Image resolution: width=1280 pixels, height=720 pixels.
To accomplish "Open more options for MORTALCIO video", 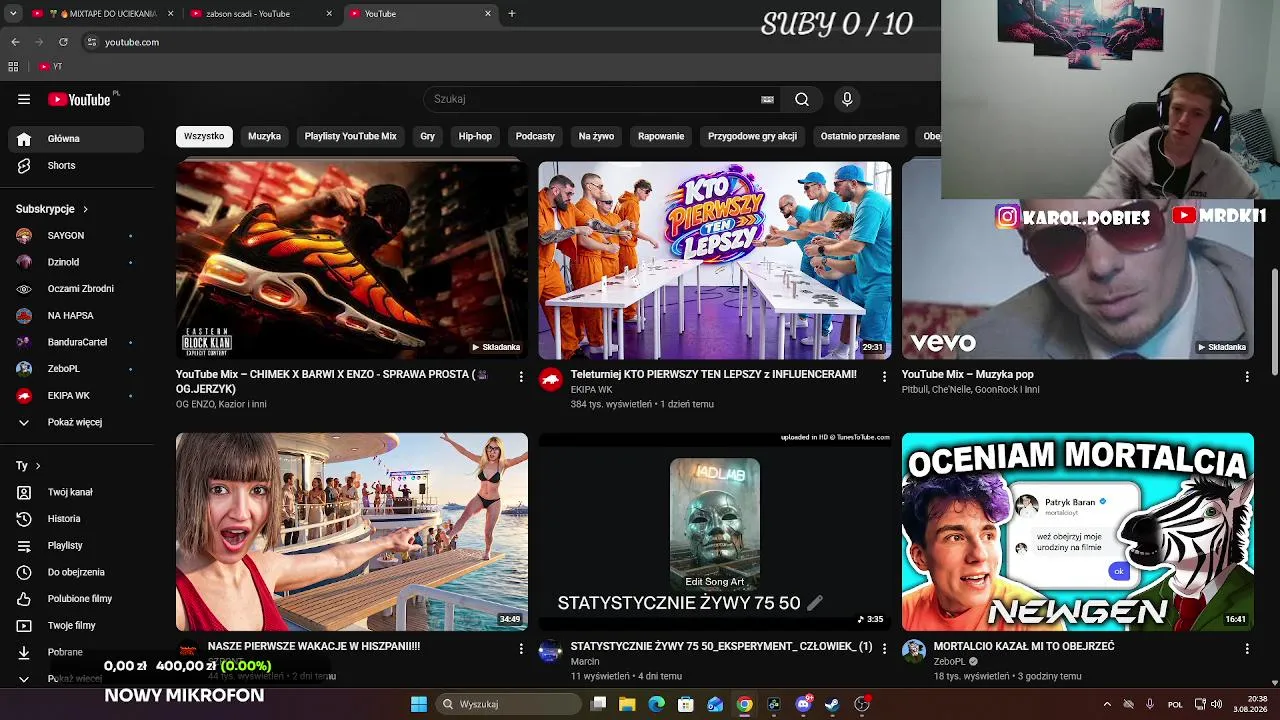I will (x=1247, y=648).
